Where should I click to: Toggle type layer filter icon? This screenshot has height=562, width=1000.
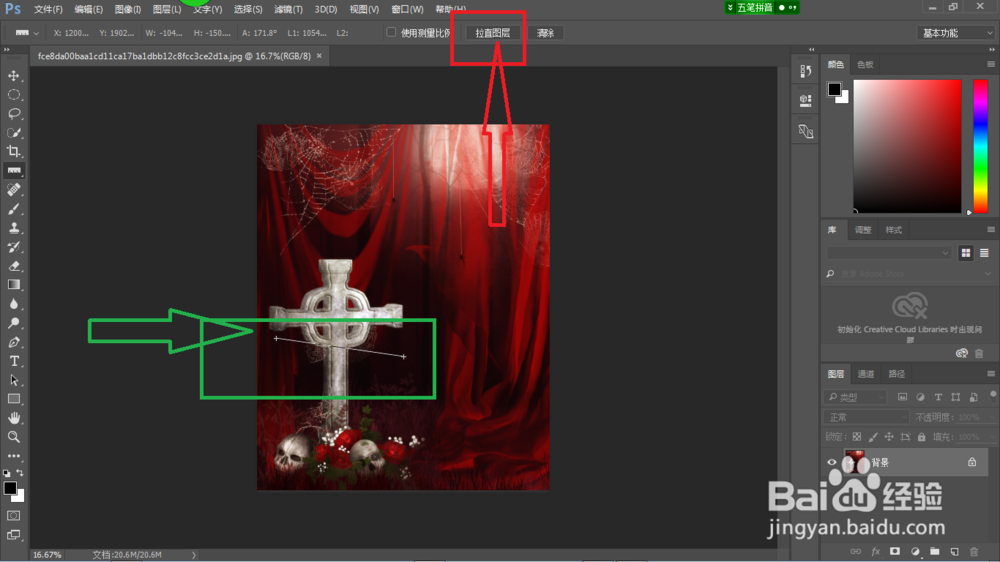pos(938,397)
